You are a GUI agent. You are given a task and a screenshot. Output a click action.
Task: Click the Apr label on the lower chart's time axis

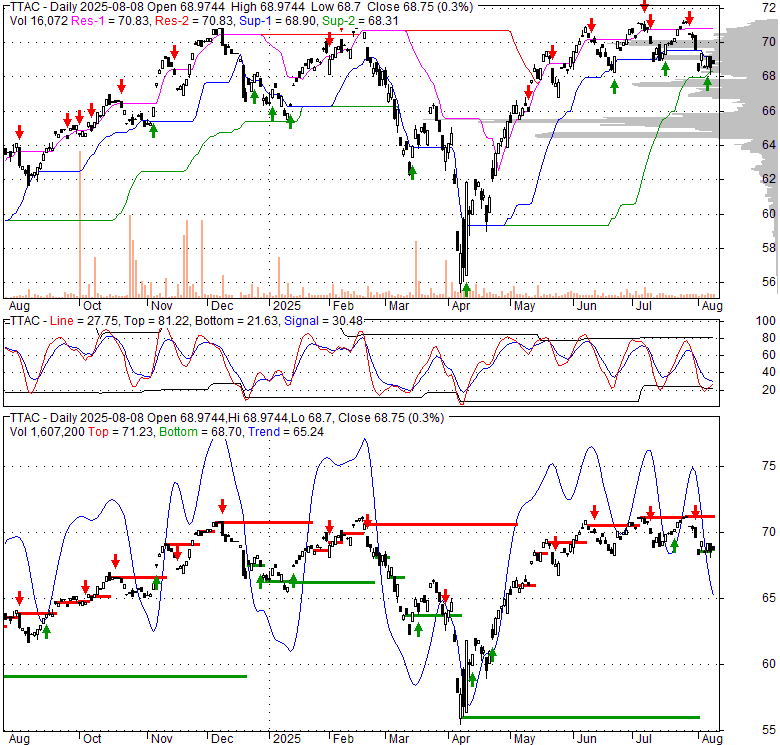click(463, 739)
